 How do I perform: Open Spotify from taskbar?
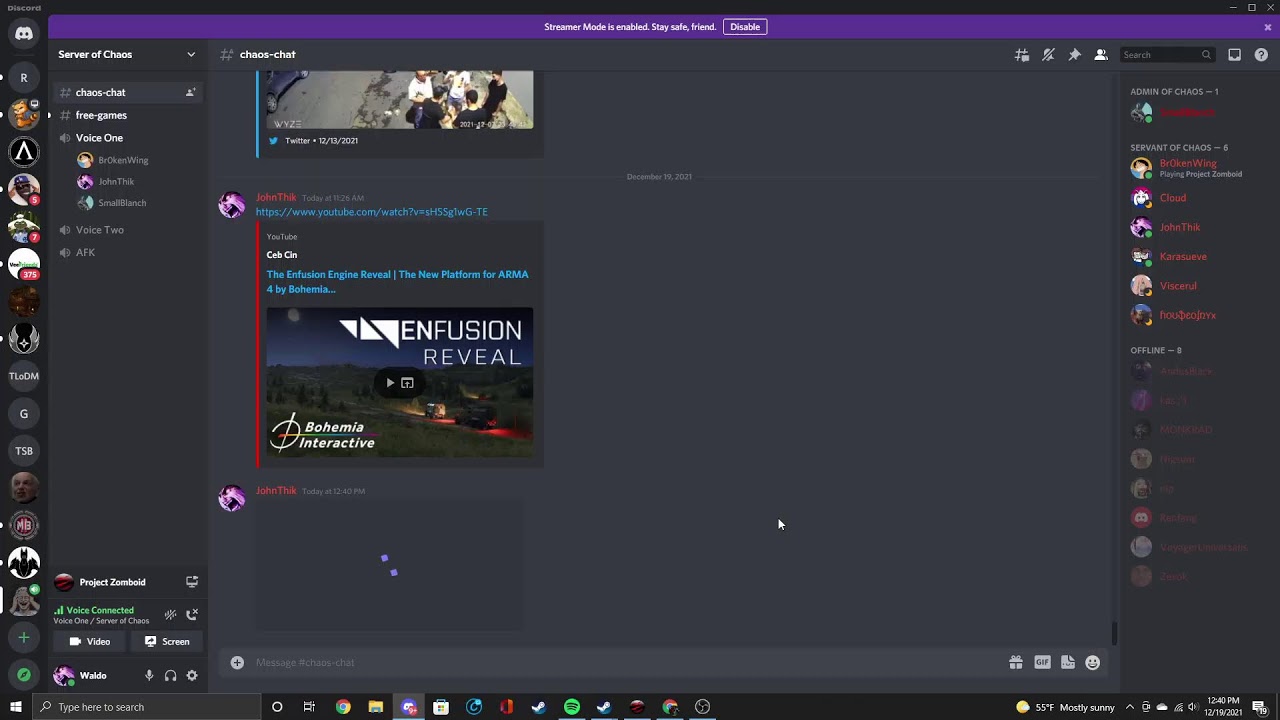572,707
